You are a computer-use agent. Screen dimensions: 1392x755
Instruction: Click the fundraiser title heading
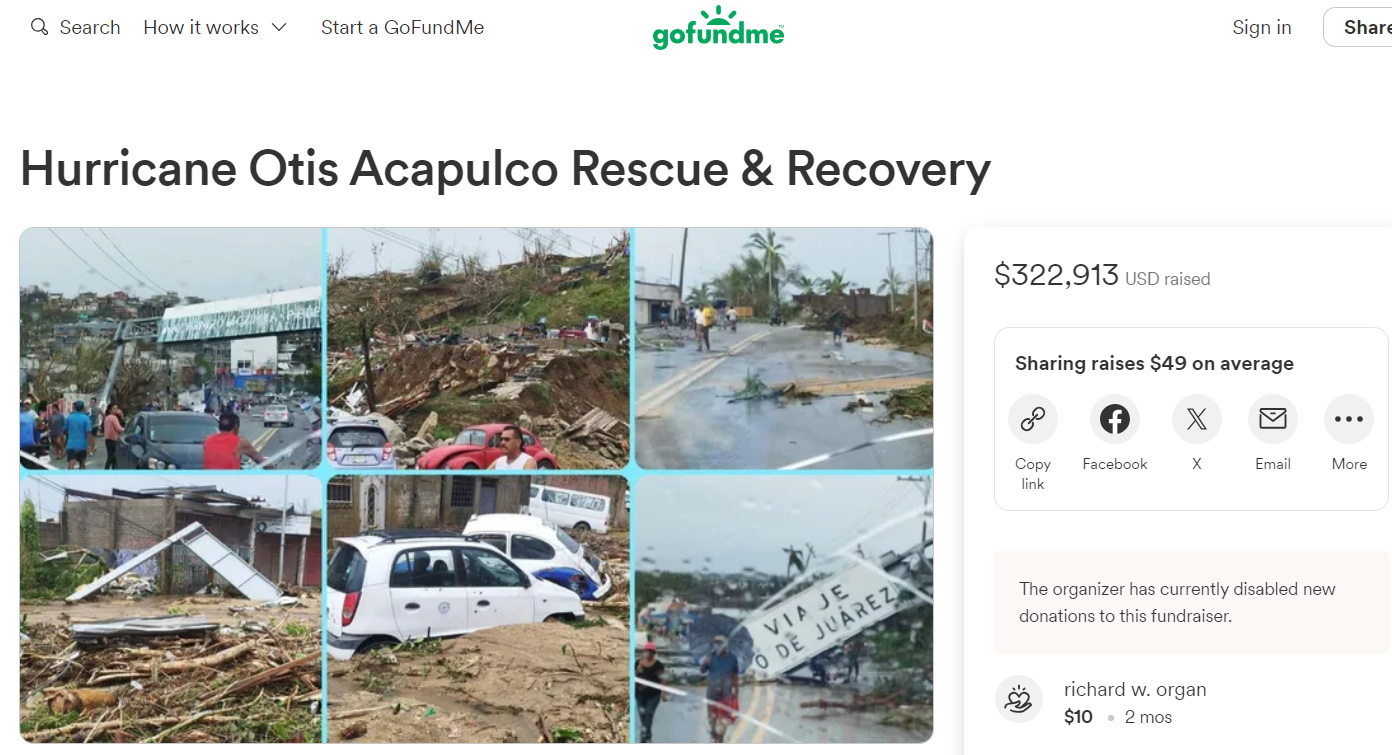coord(505,169)
